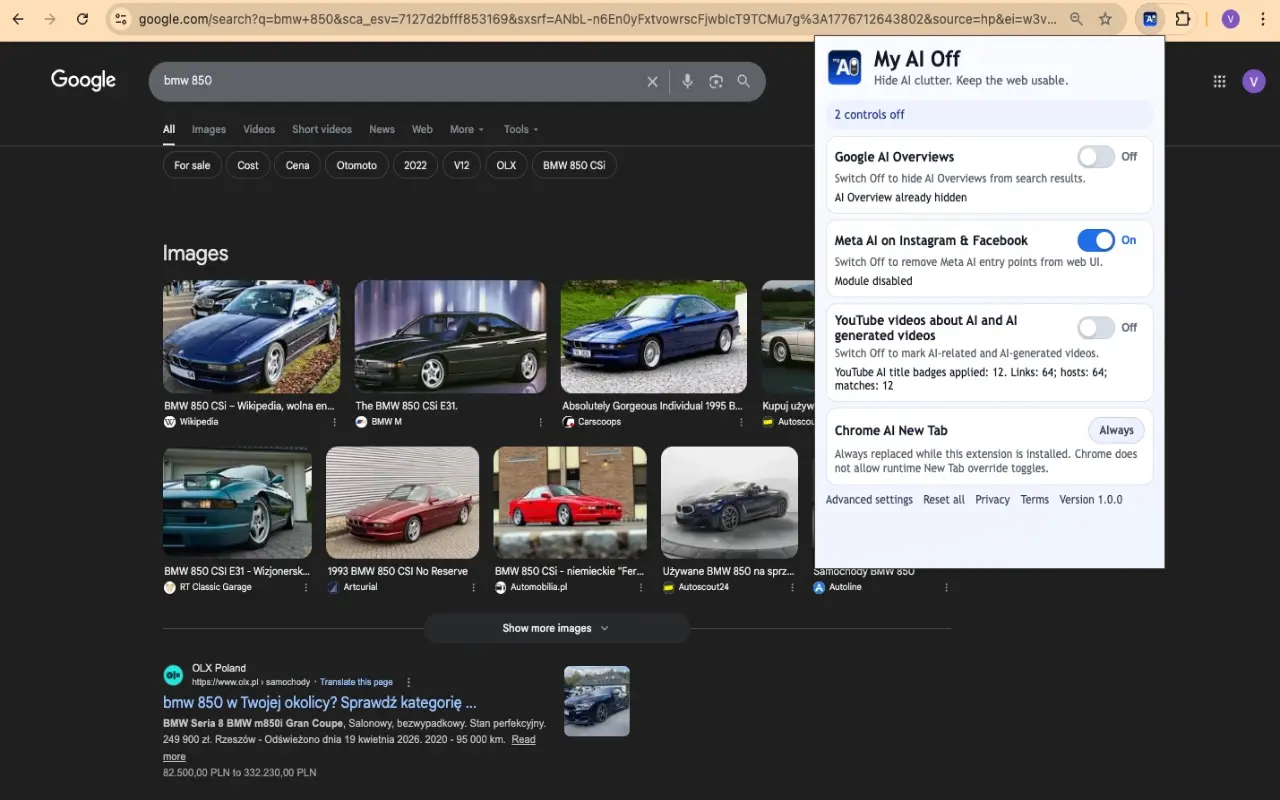Expand Show more images
This screenshot has height=800, width=1280.
557,628
